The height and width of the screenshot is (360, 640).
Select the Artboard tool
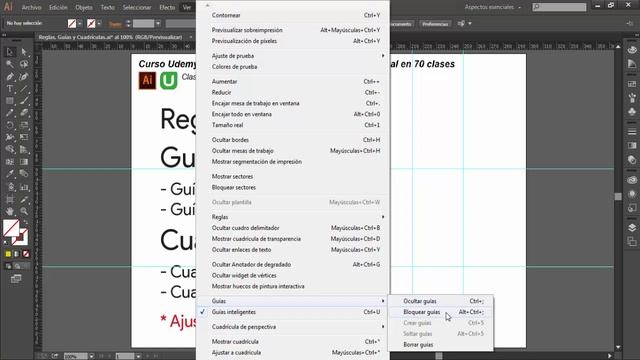pos(10,199)
